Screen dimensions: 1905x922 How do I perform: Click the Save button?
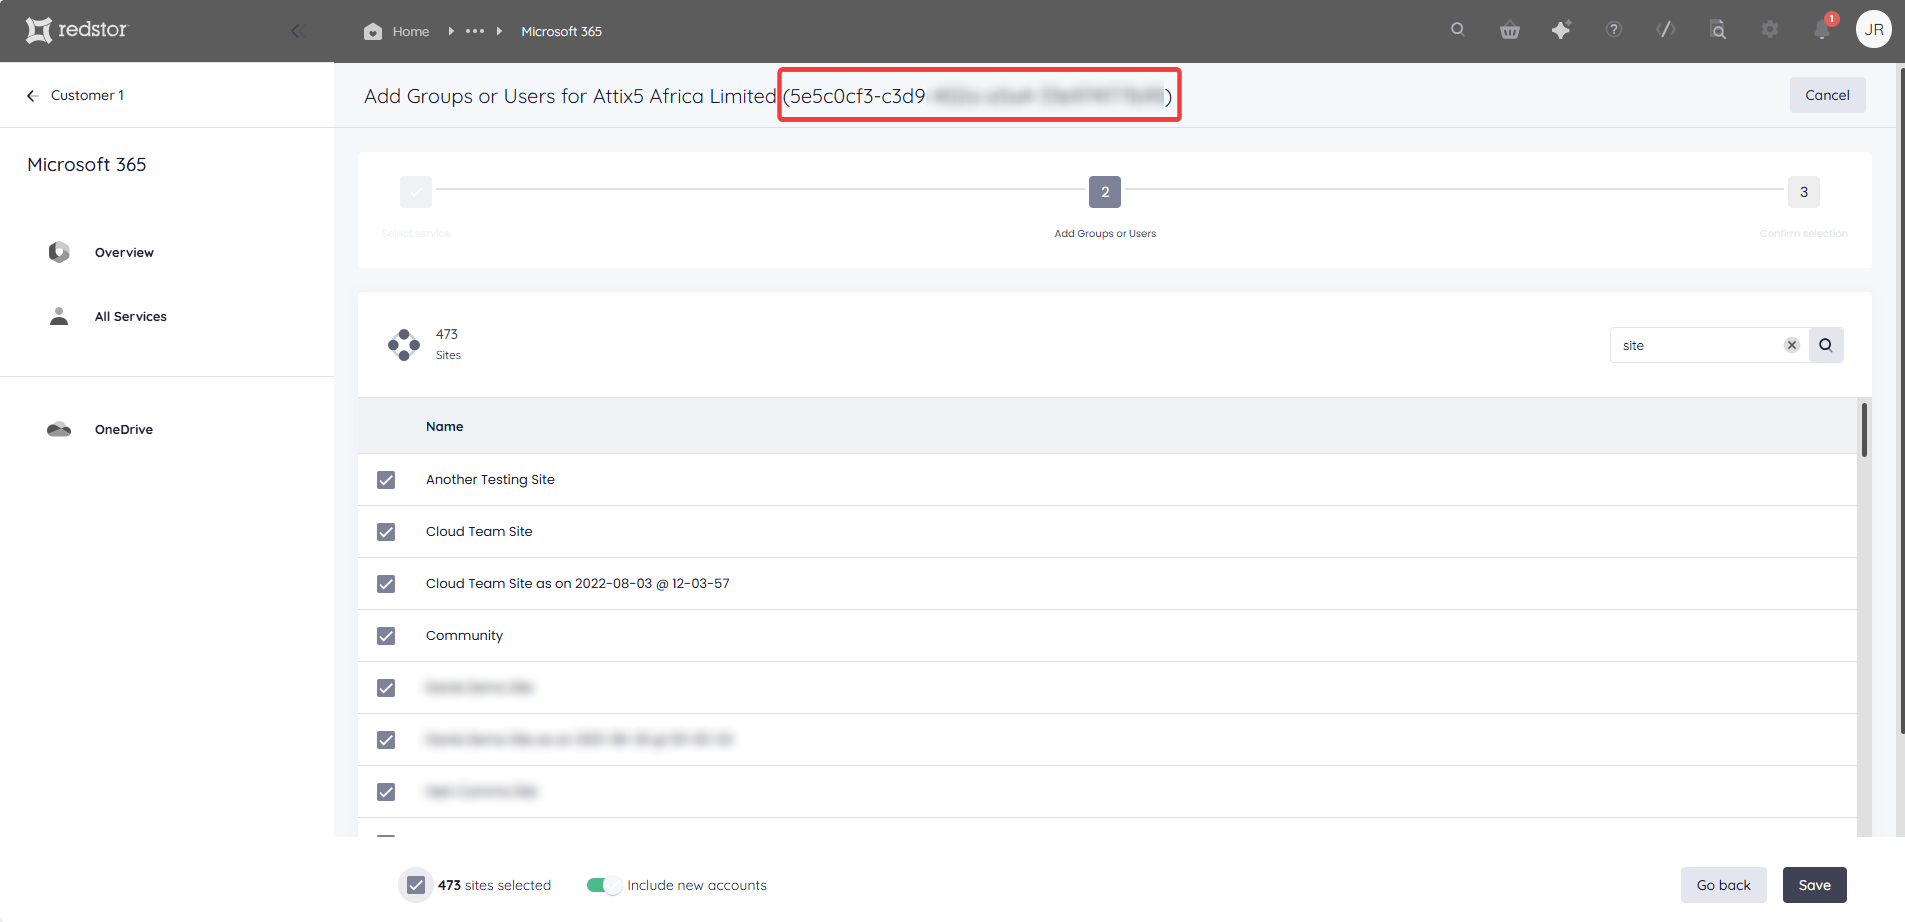[x=1814, y=885]
